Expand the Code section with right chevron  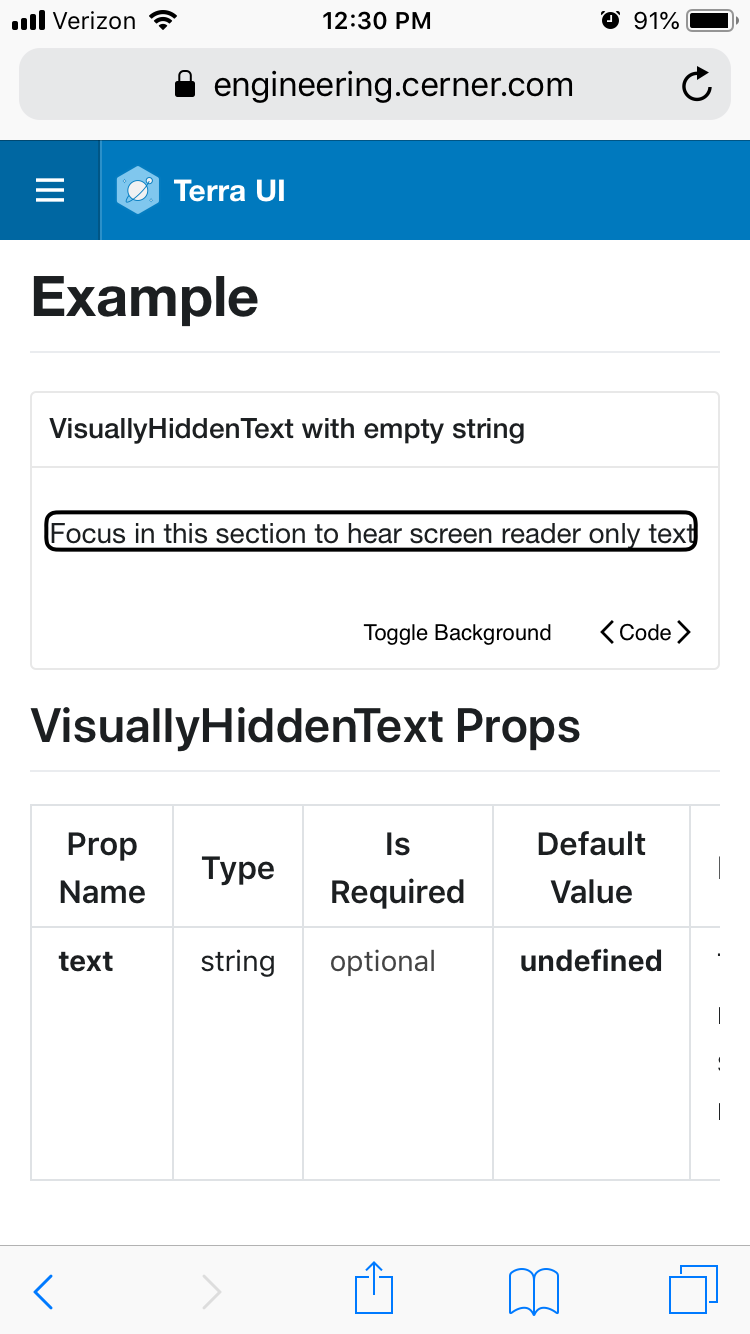click(685, 632)
